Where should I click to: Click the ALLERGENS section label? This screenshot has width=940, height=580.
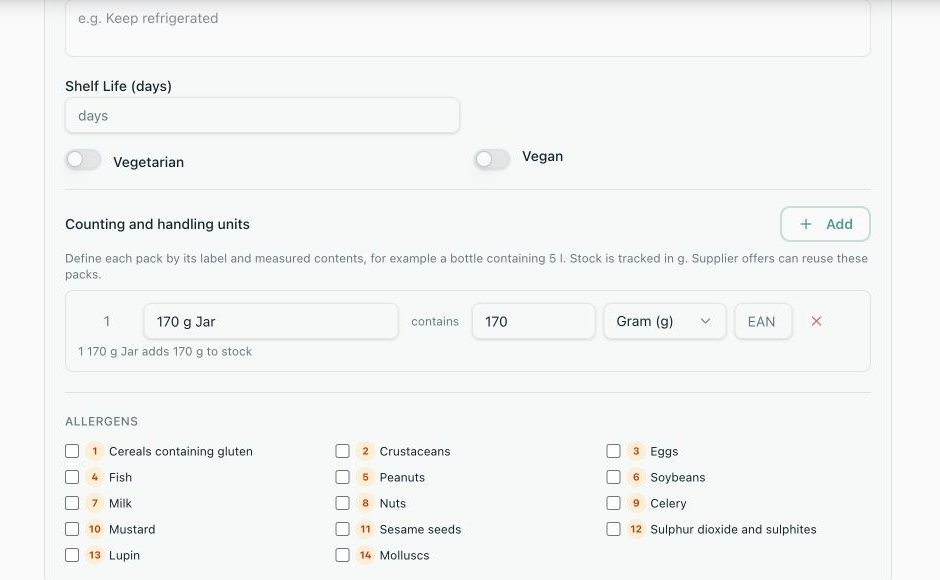(101, 422)
